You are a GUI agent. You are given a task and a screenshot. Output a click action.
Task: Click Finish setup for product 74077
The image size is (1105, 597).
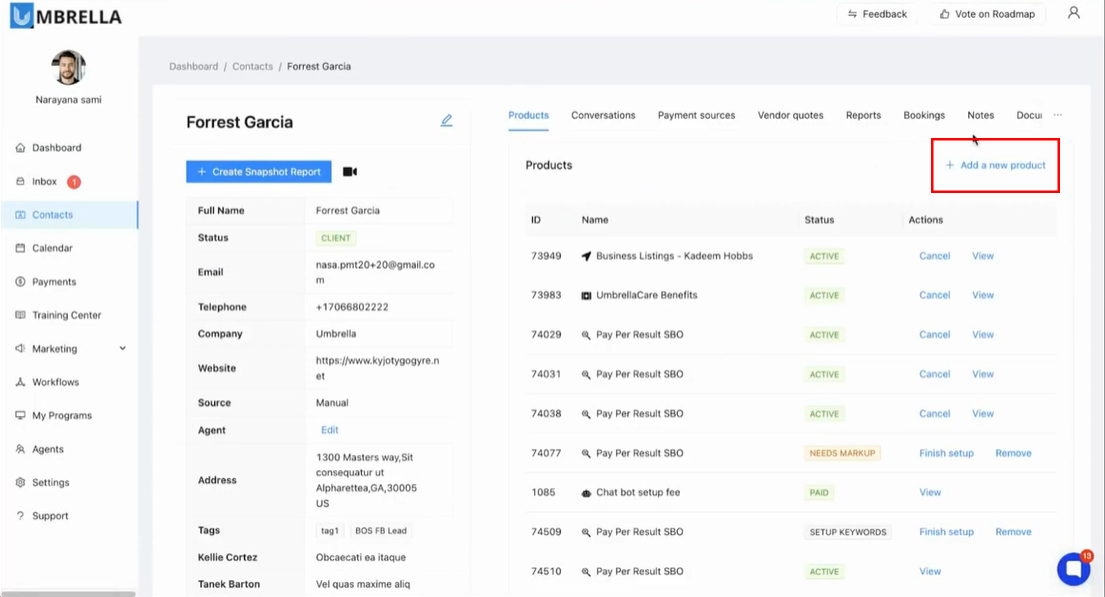946,453
